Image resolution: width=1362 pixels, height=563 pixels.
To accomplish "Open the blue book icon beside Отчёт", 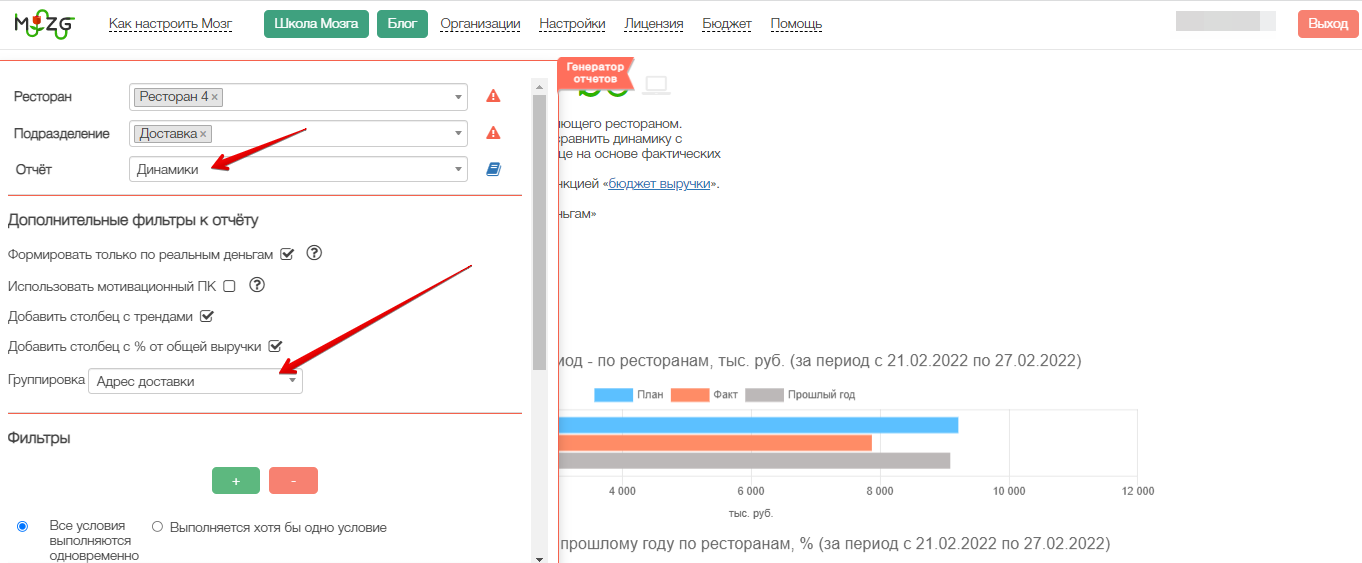I will click(493, 170).
